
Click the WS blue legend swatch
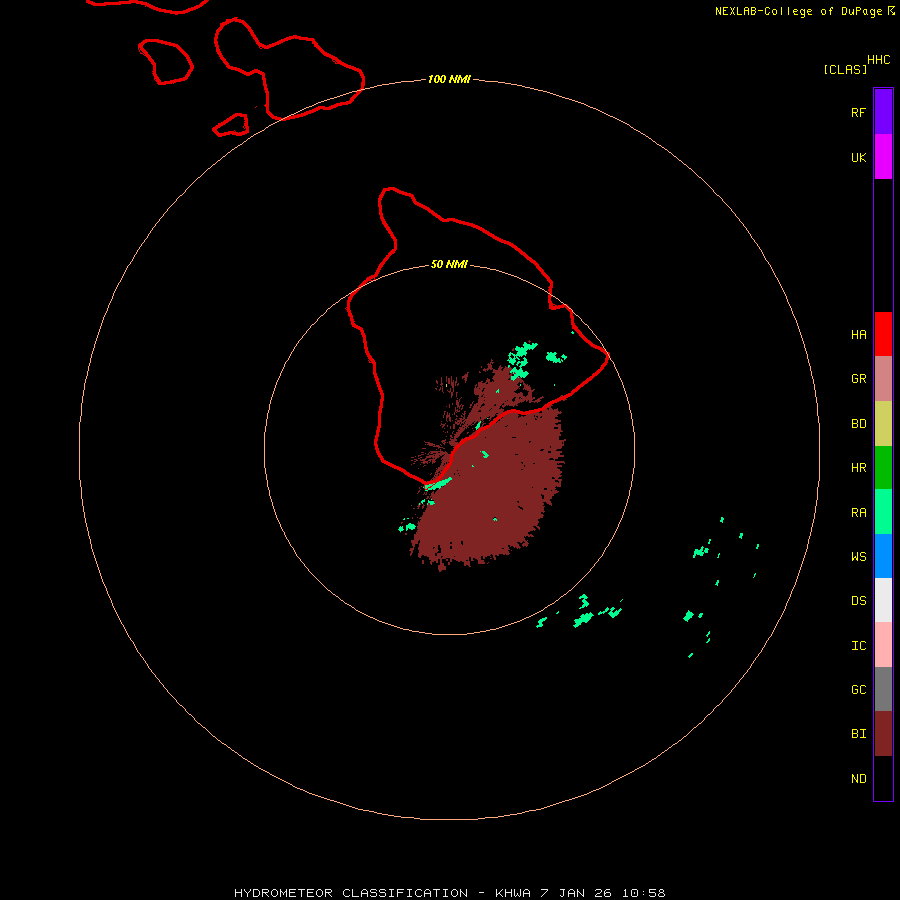883,556
